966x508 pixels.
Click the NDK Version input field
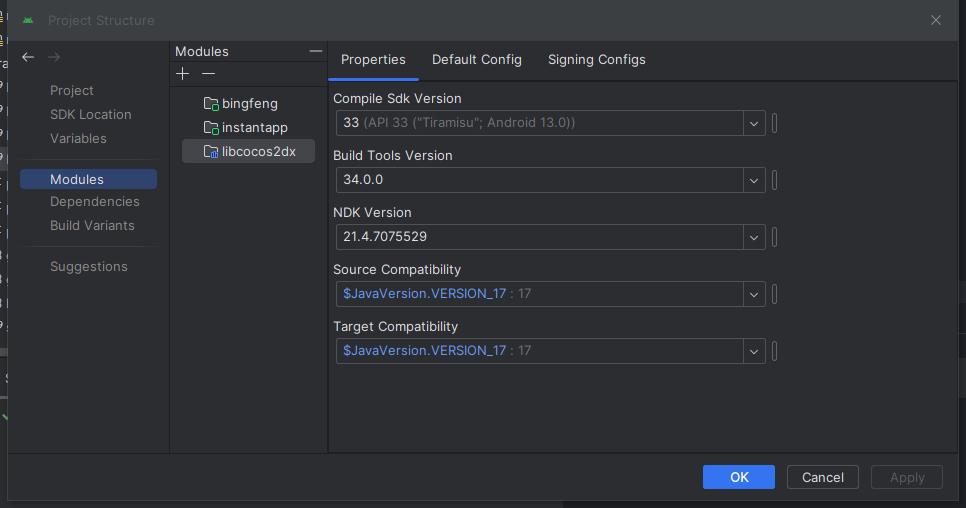click(x=540, y=237)
